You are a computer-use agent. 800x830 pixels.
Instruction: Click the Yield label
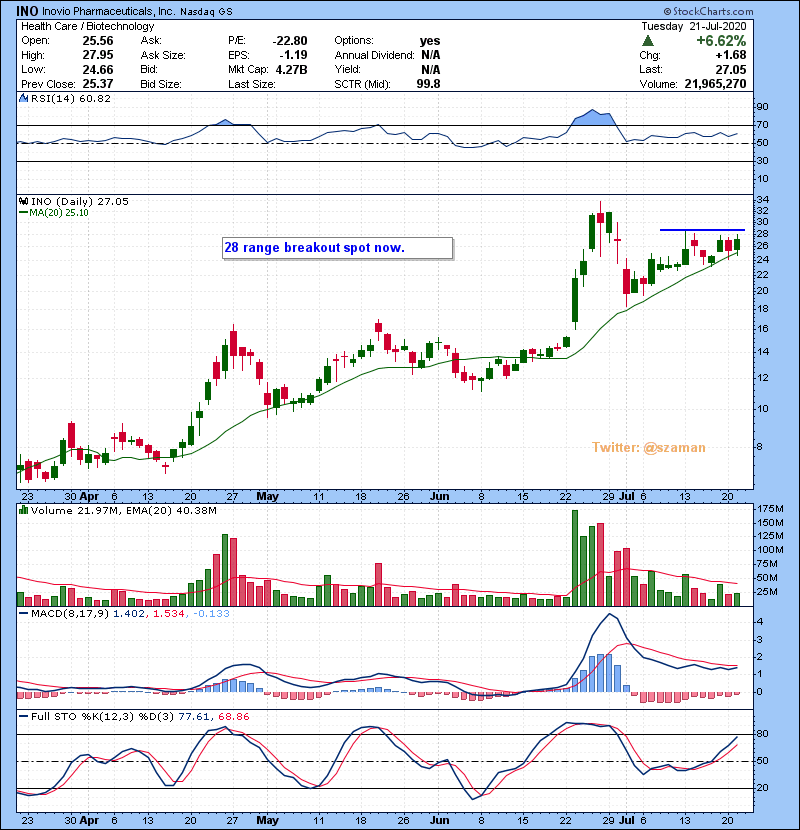(x=347, y=69)
